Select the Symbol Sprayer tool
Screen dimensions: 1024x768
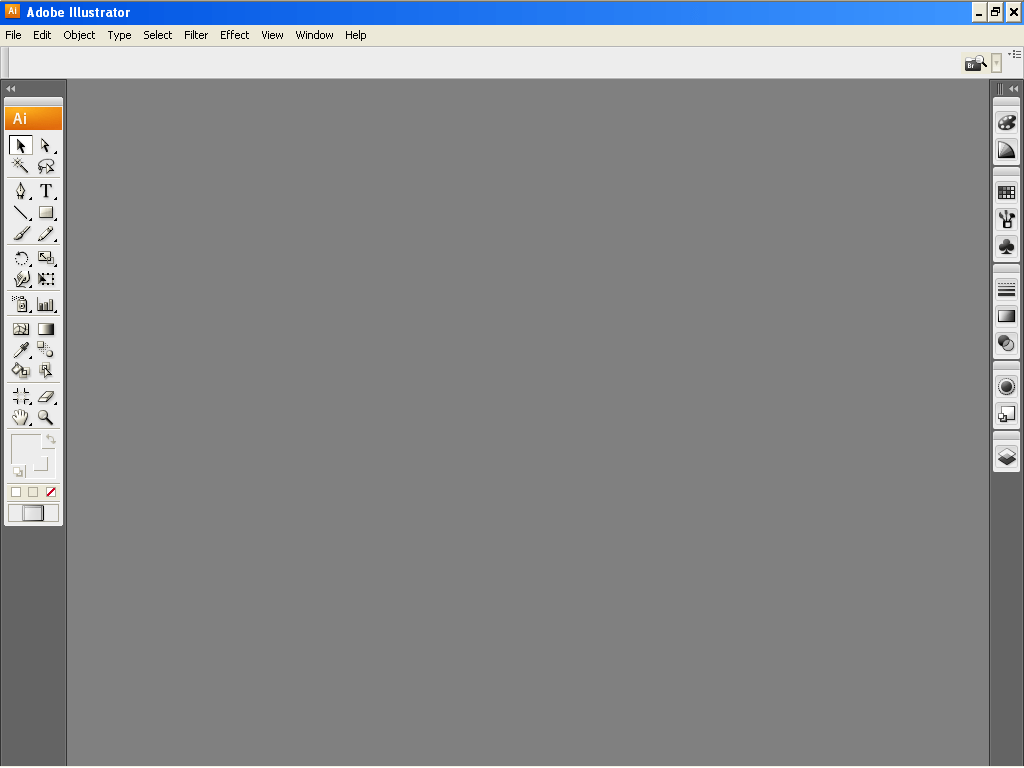20,304
